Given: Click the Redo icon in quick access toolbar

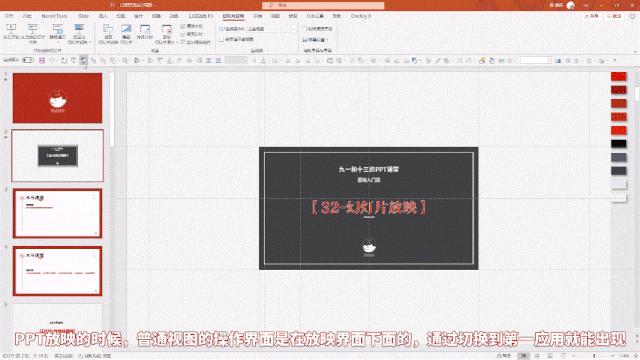Looking at the screenshot, I should pyautogui.click(x=64, y=60).
